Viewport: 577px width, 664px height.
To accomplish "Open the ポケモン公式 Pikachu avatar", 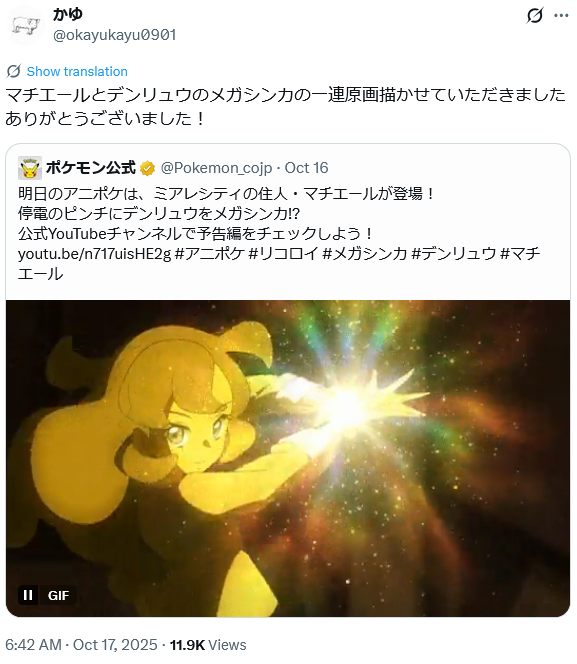I will [x=30, y=168].
